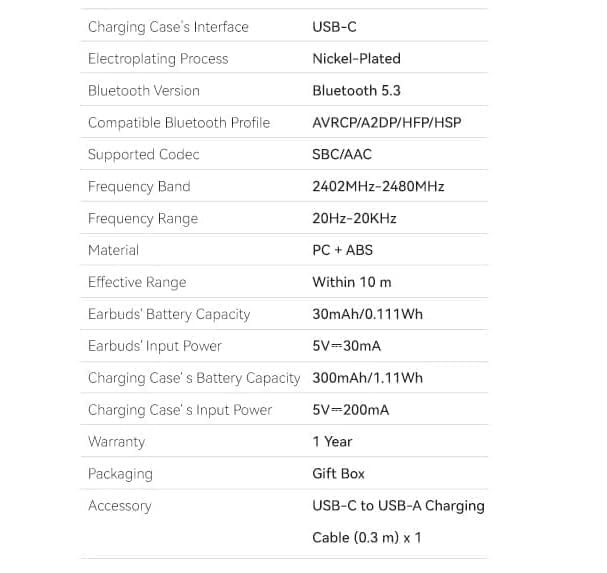The width and height of the screenshot is (607, 573).
Task: Click the 5V 200mA input power value
Action: pos(350,410)
